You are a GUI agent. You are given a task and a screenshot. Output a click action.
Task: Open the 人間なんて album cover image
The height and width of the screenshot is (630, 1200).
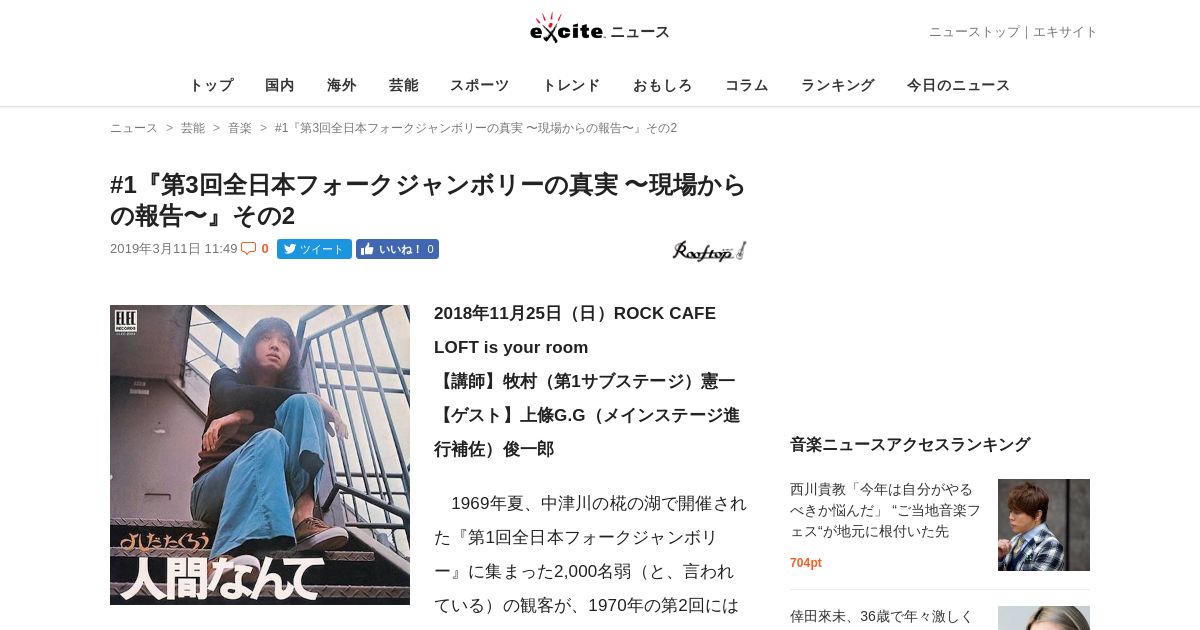[x=260, y=455]
